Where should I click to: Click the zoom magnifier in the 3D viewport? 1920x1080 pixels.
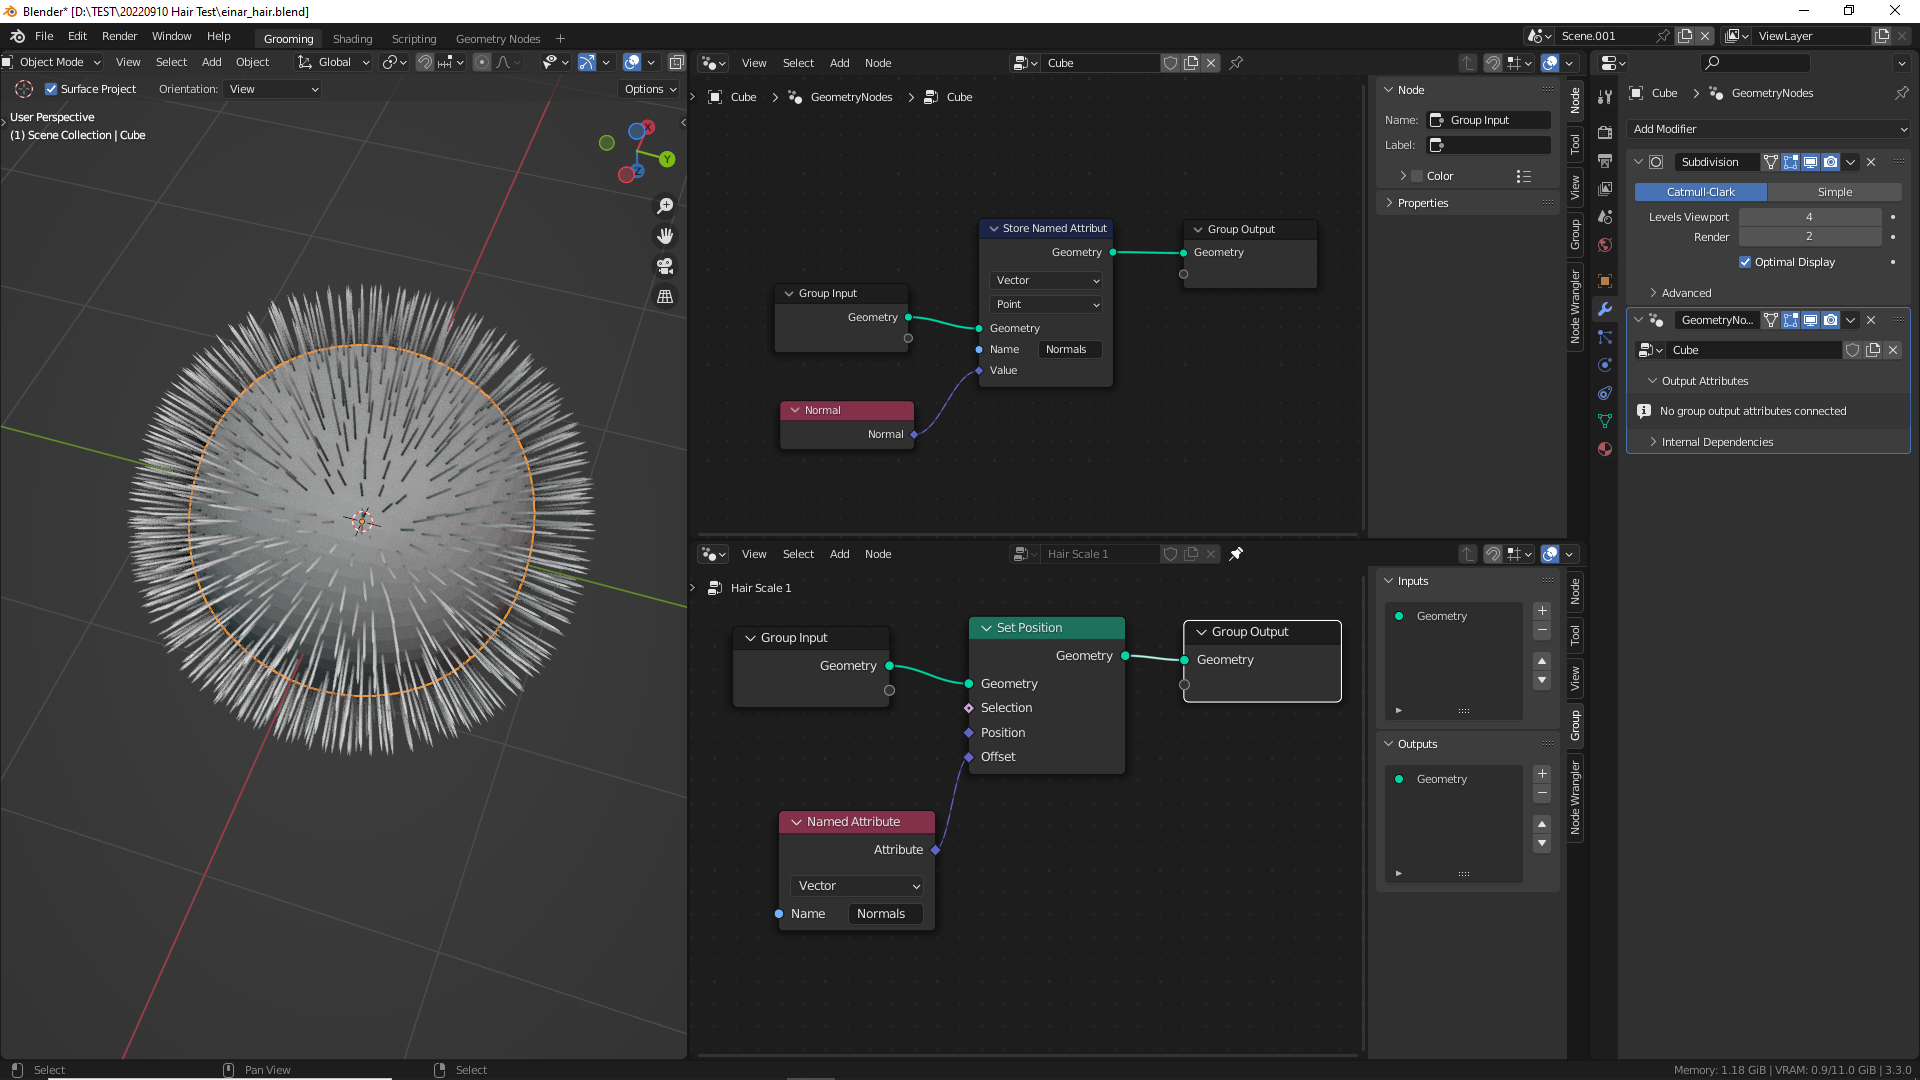(665, 206)
